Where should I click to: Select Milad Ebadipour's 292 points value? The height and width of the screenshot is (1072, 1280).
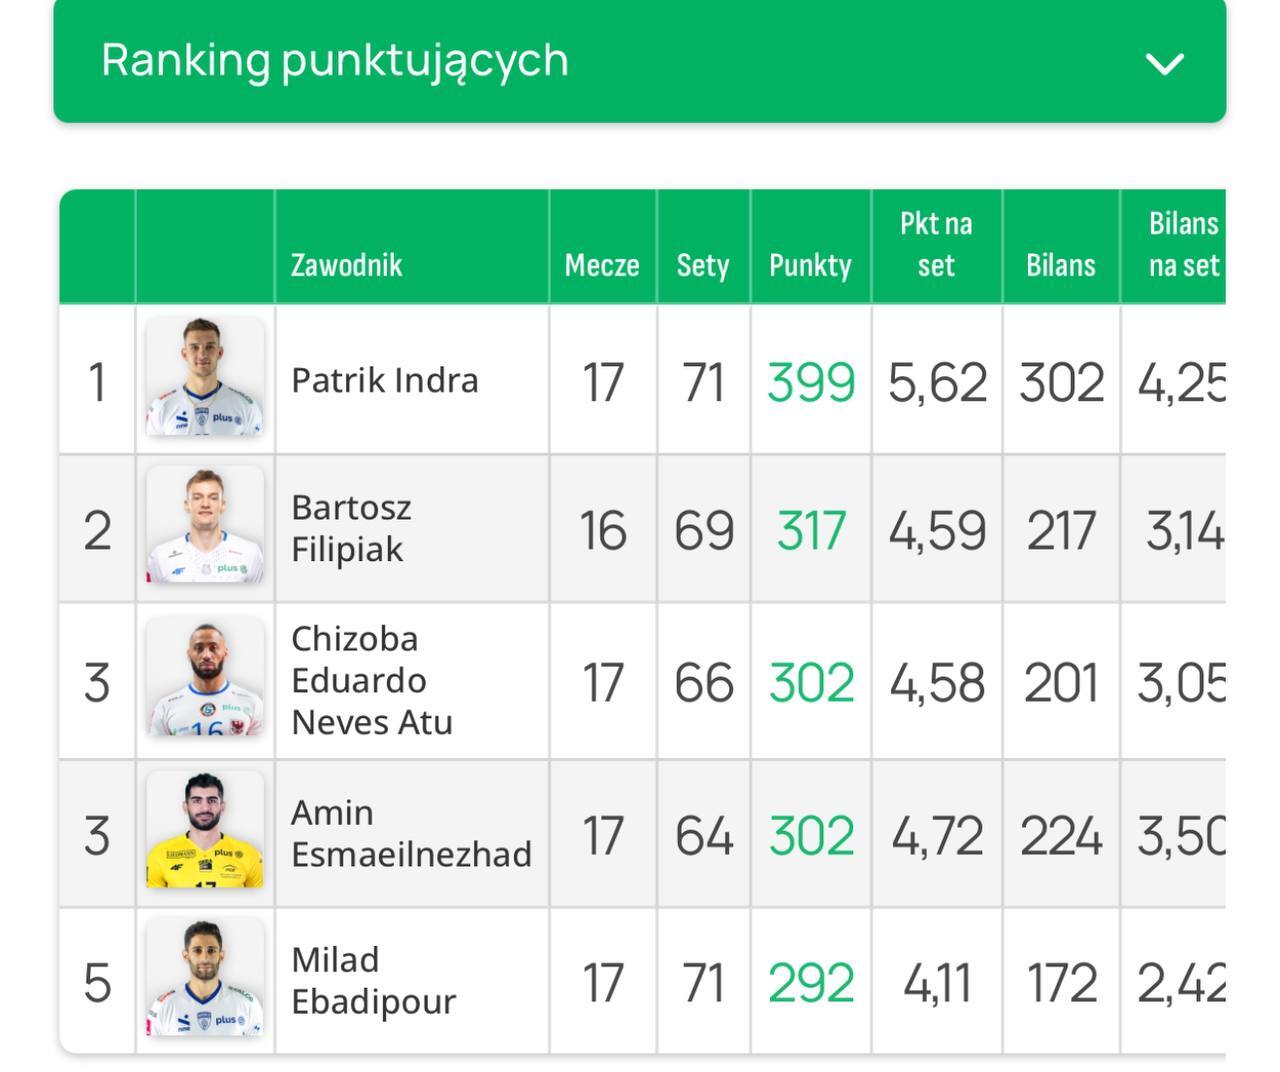811,983
